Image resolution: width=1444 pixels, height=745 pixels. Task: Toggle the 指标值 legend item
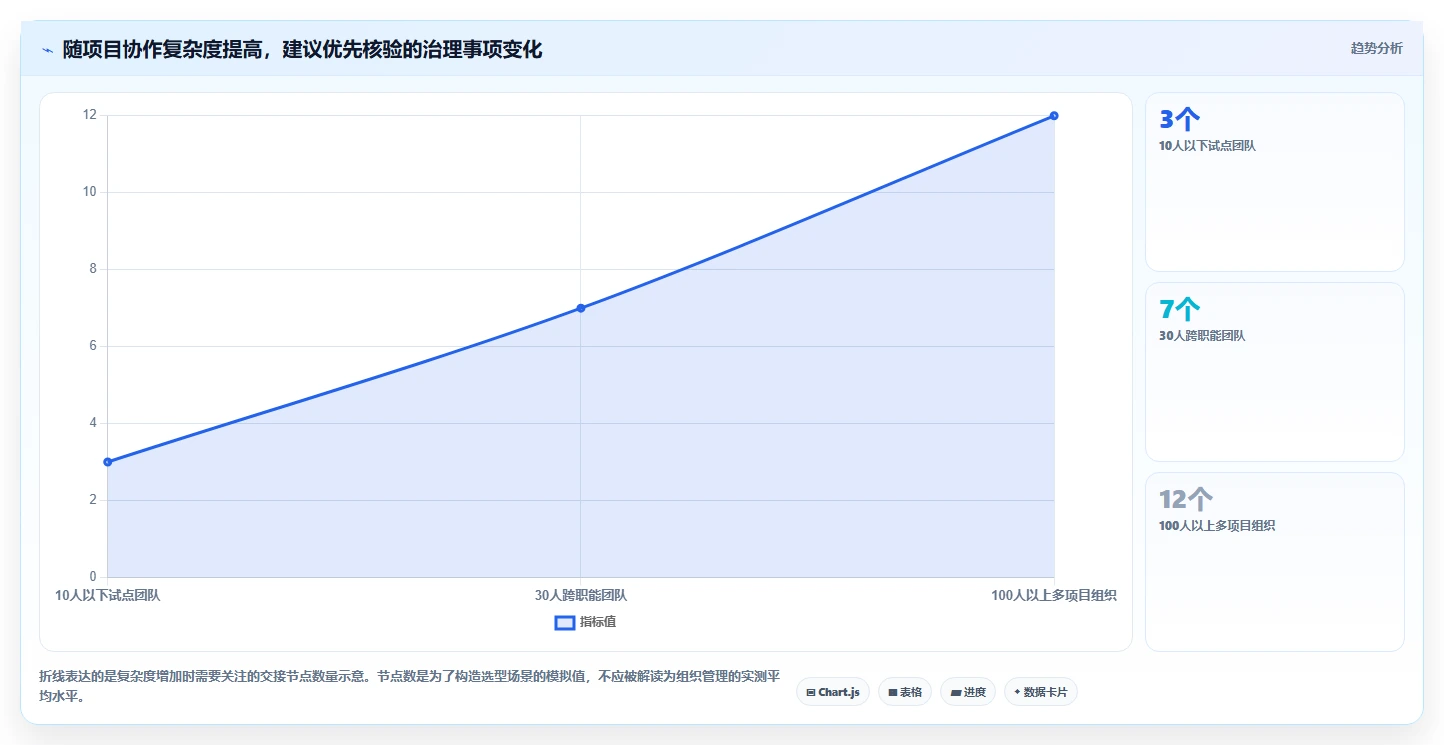pos(586,622)
